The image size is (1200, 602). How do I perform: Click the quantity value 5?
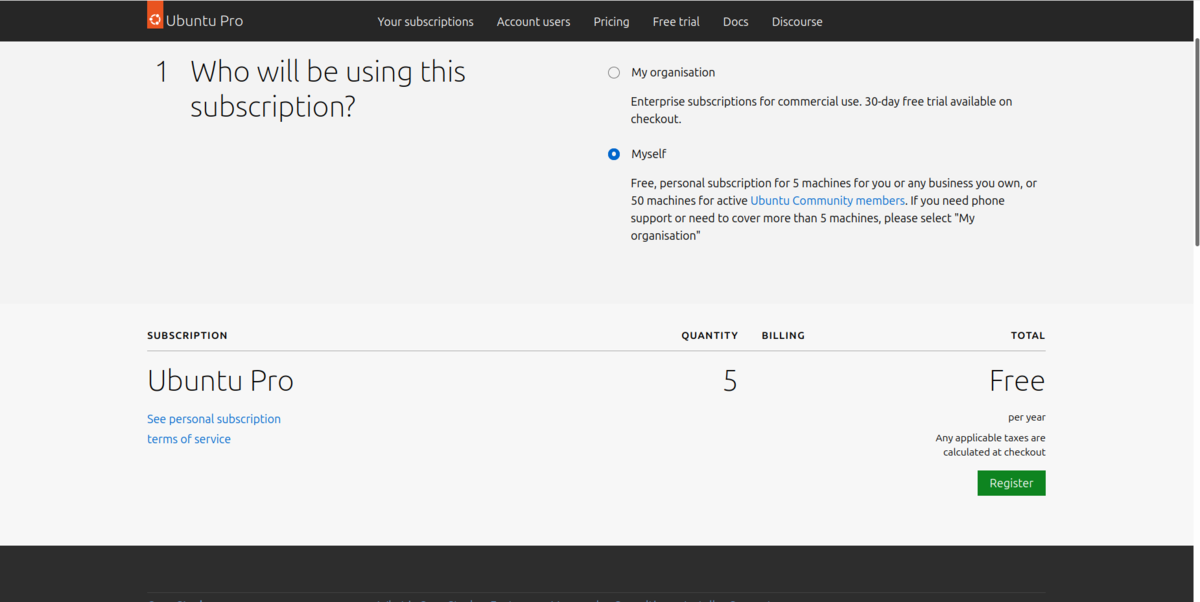click(730, 381)
